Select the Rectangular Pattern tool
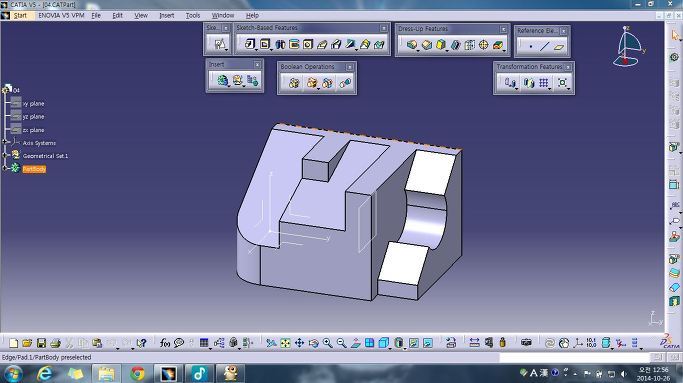Image resolution: width=683 pixels, height=383 pixels. 544,82
